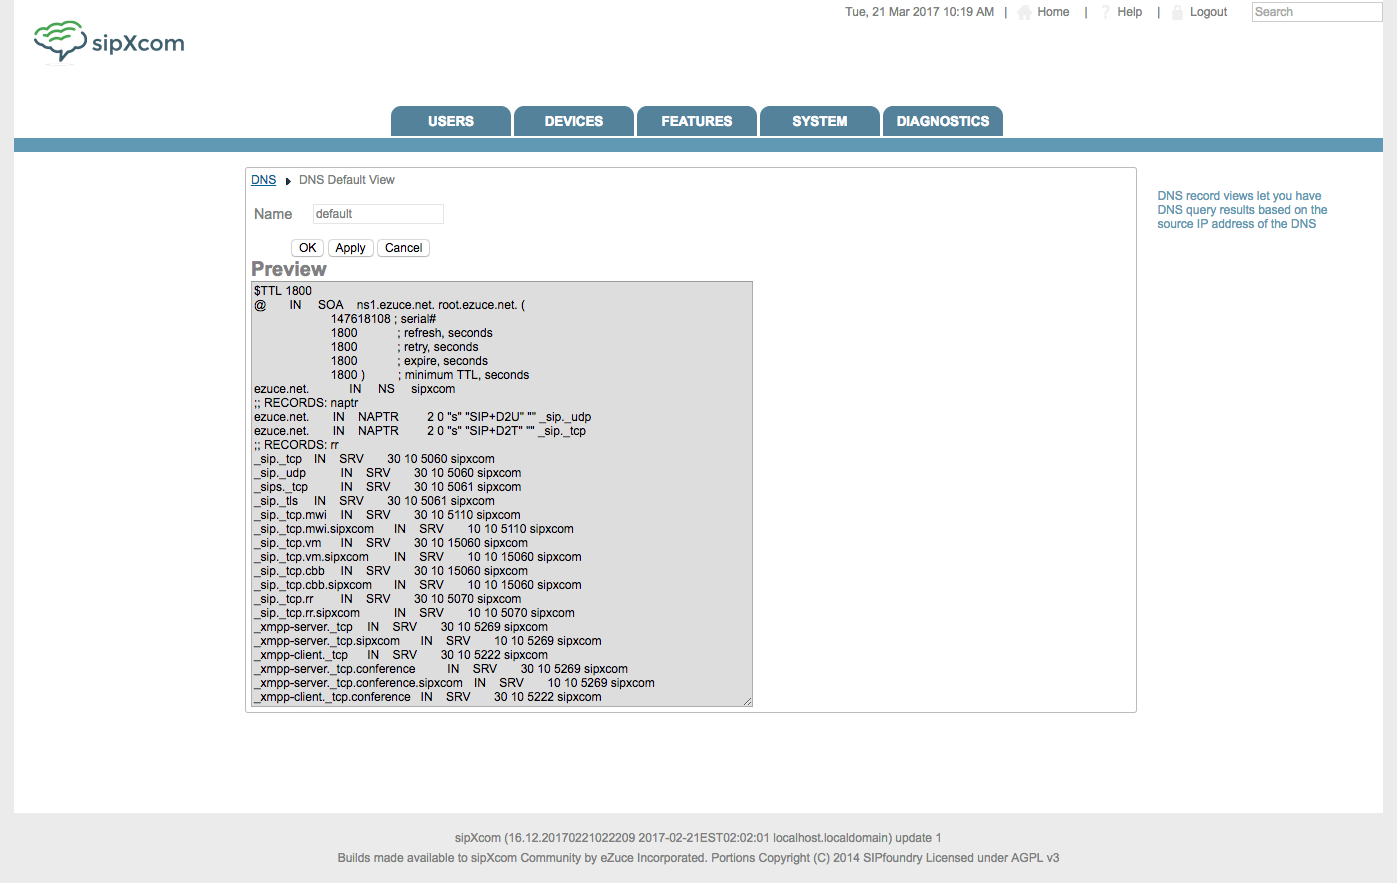Viewport: 1397px width, 883px height.
Task: Click the padlock icon beside Logout
Action: 1177,12
